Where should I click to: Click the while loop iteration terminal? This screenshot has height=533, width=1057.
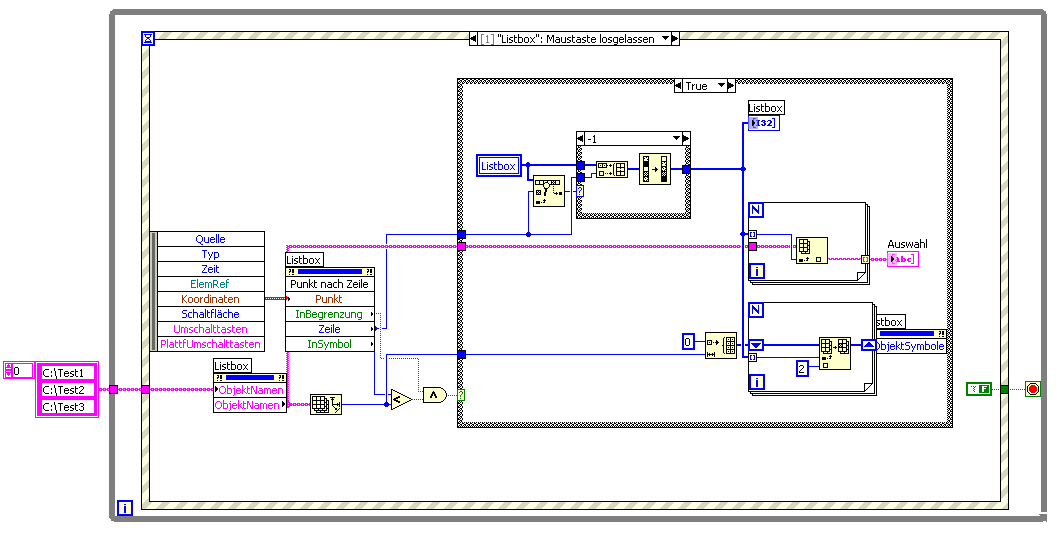123,508
